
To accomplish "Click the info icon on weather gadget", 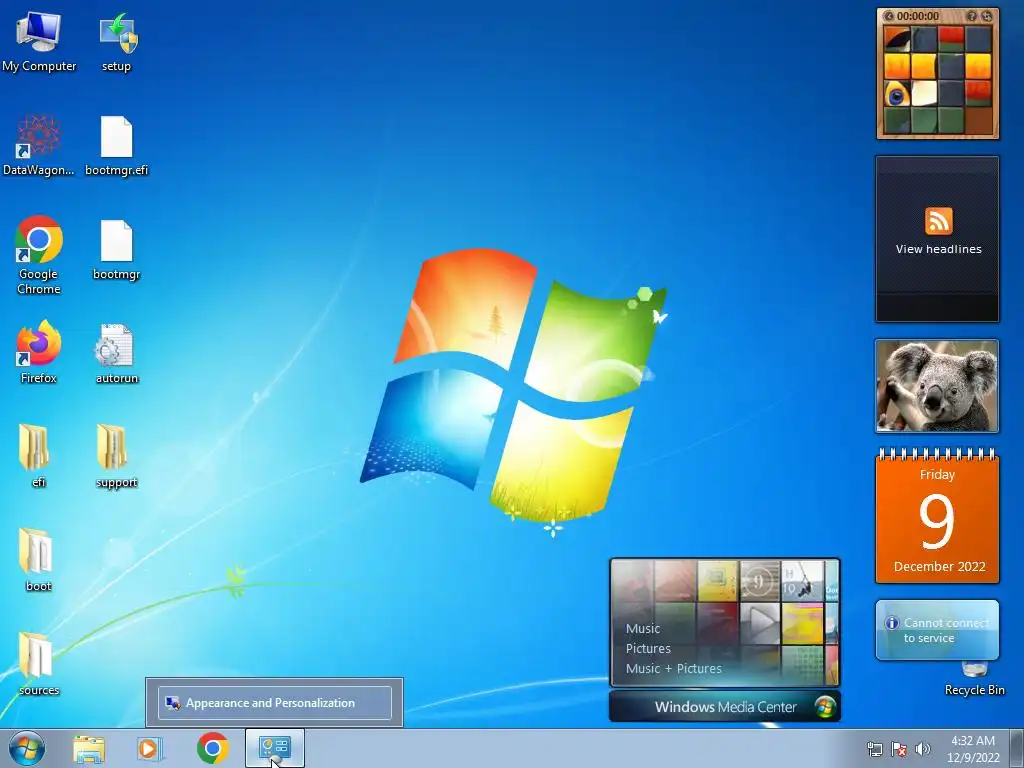I will point(891,623).
